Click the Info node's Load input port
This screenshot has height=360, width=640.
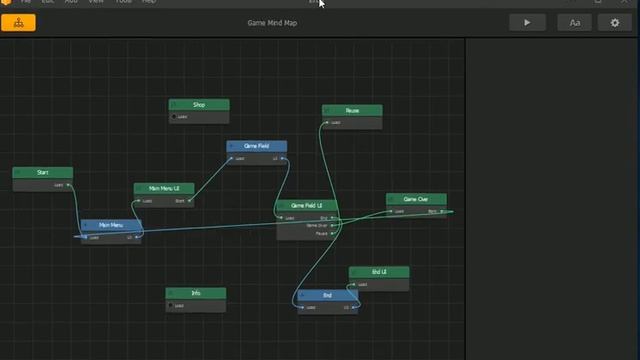click(x=170, y=305)
